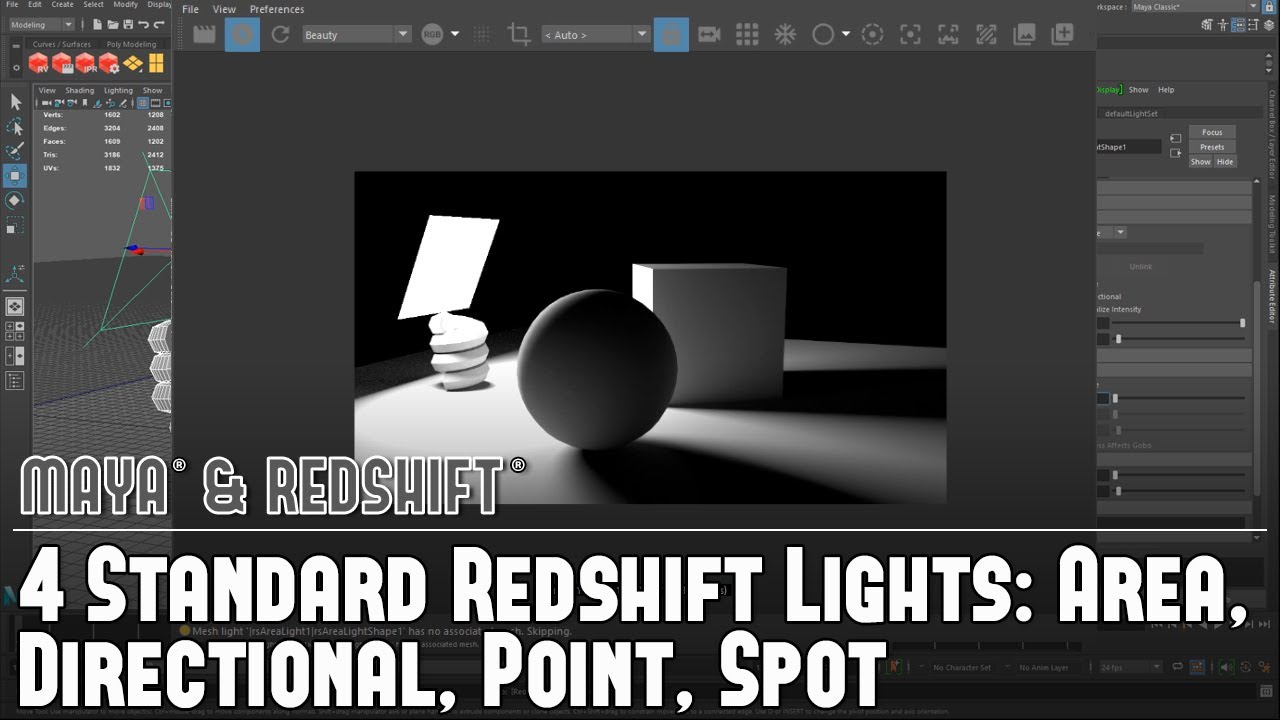Click the image-in-brackets icon
Screen dimensions: 1280x720
pyautogui.click(x=948, y=34)
